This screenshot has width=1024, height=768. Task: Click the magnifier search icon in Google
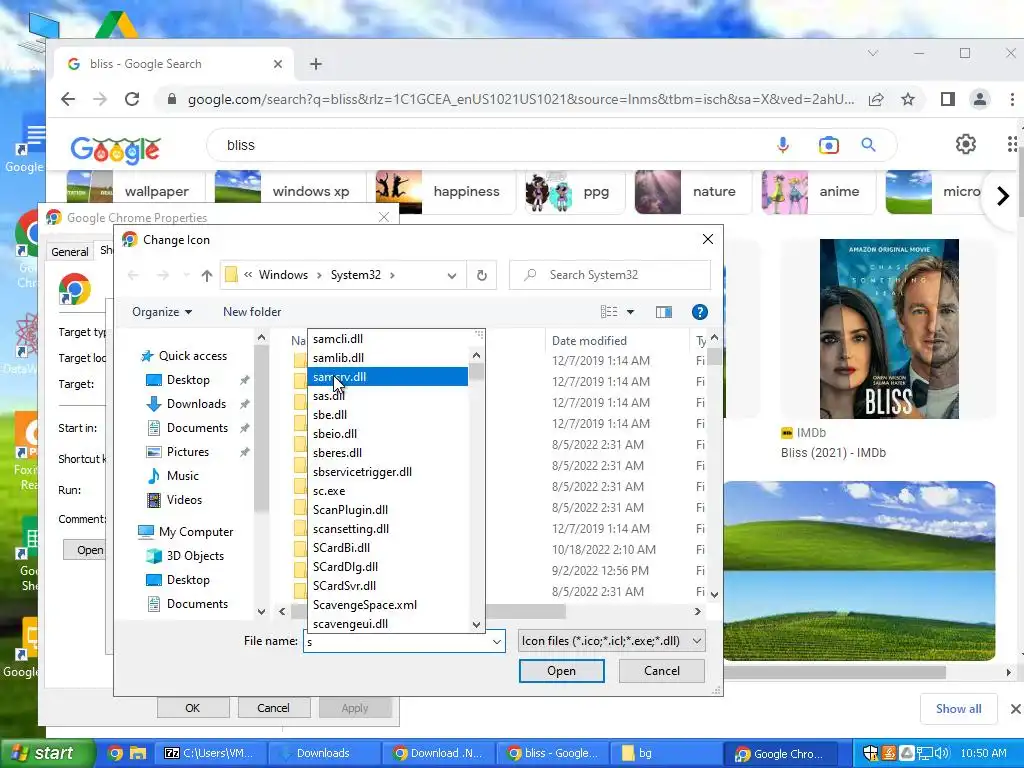tap(868, 145)
